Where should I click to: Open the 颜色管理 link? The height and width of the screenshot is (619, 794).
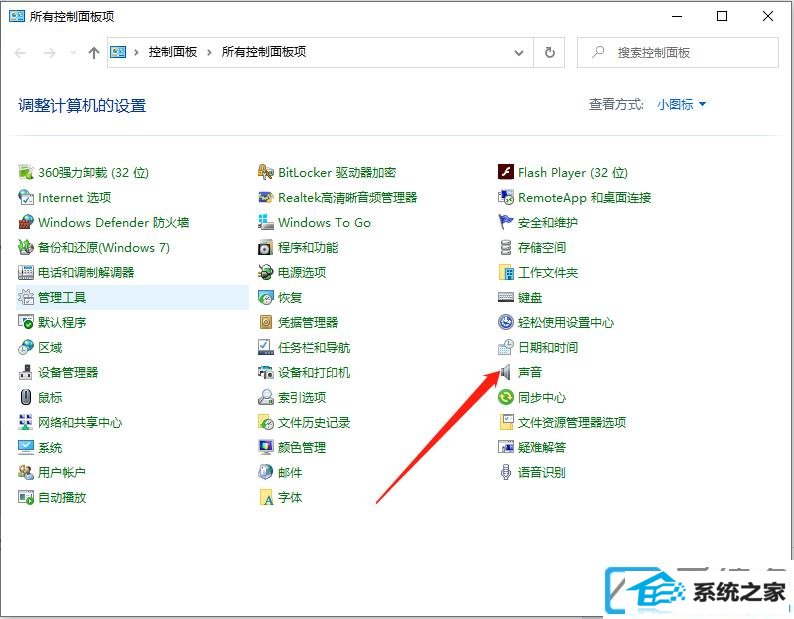(x=302, y=447)
